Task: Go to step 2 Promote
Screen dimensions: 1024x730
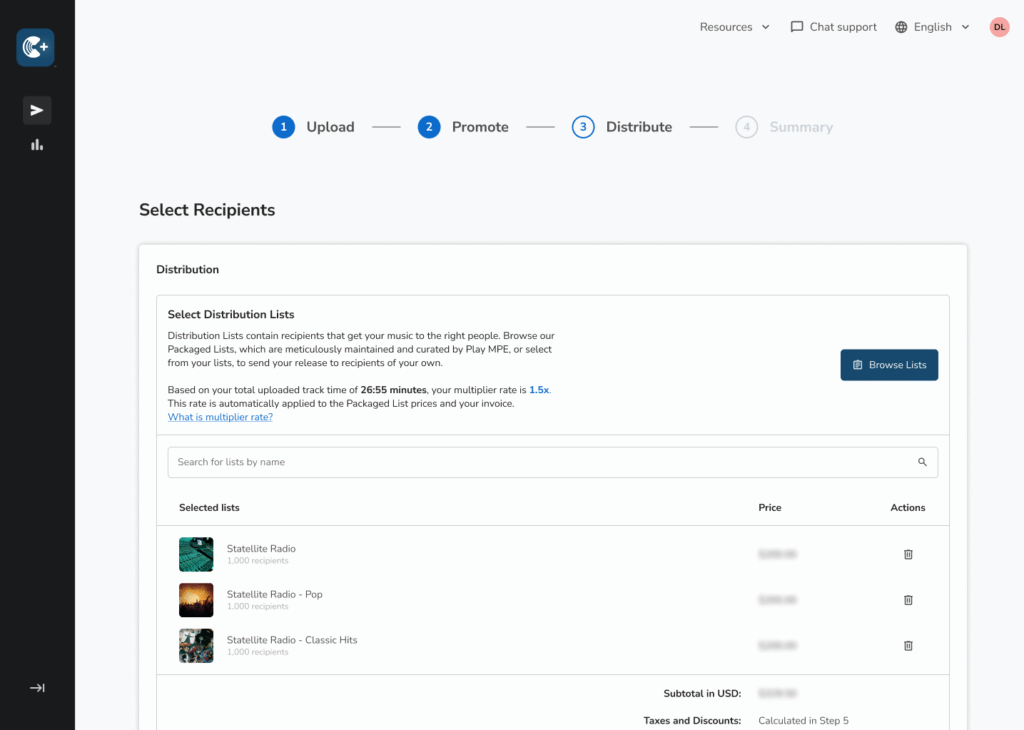Action: tap(463, 127)
